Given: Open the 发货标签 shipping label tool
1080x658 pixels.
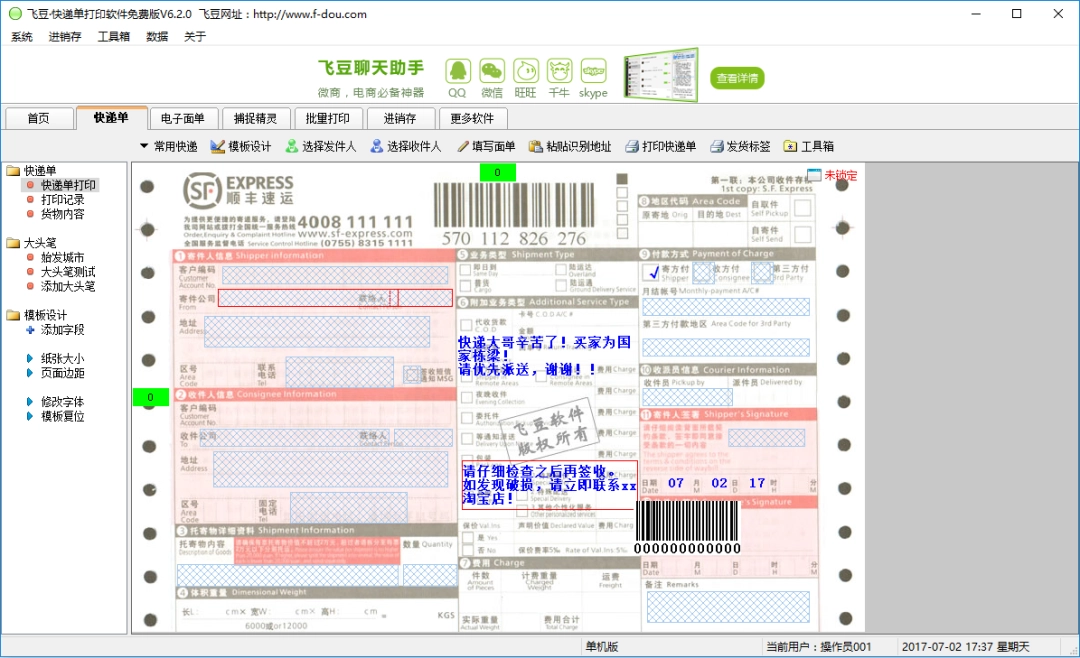Looking at the screenshot, I should pos(742,145).
